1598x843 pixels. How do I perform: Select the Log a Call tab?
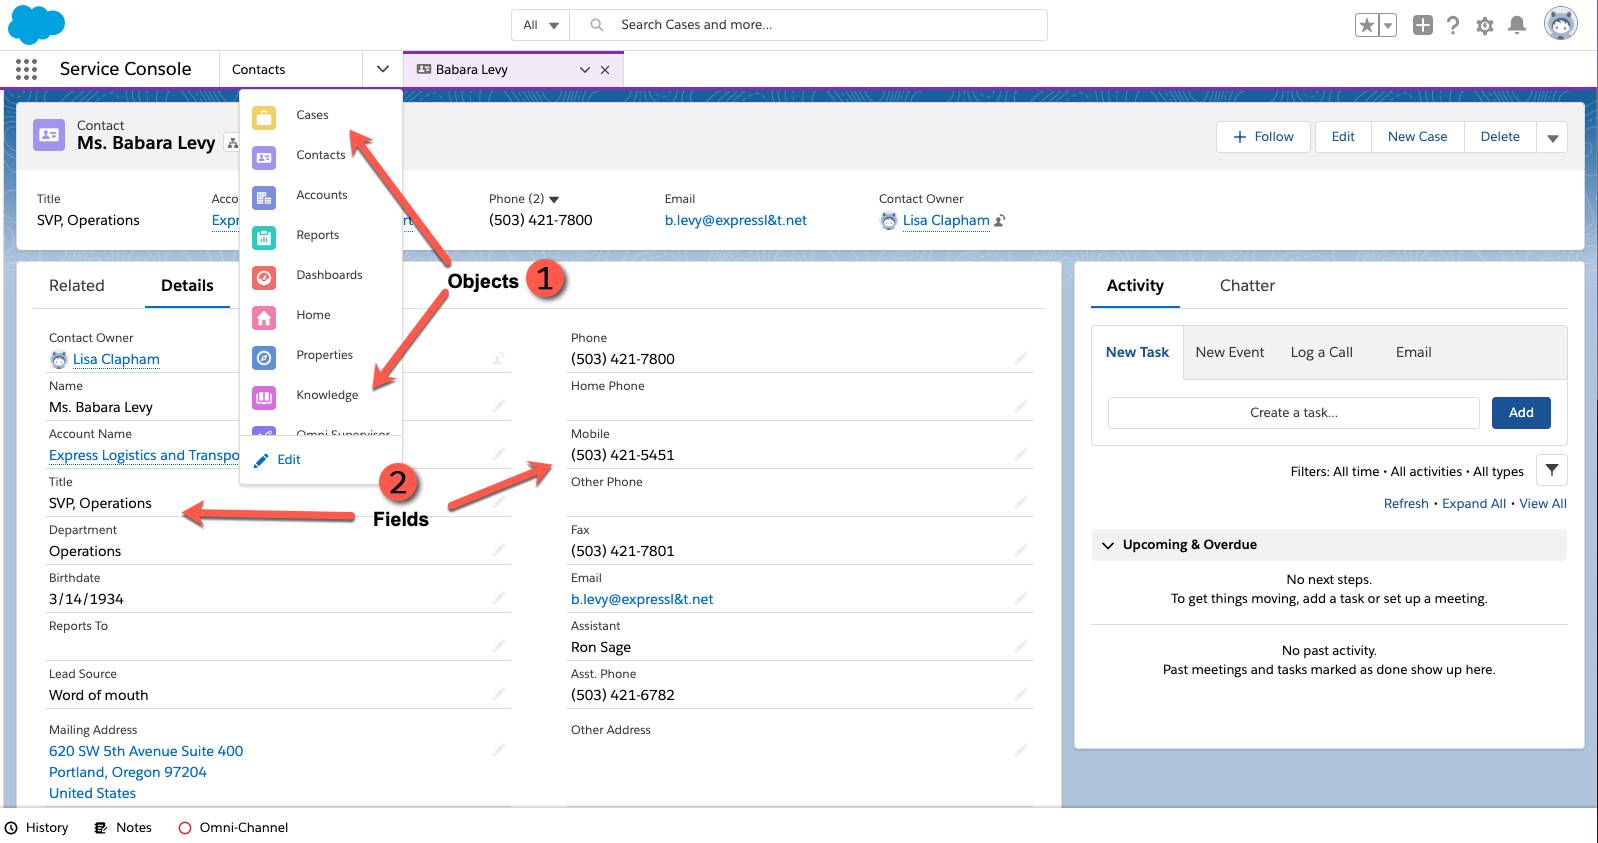click(x=1321, y=352)
